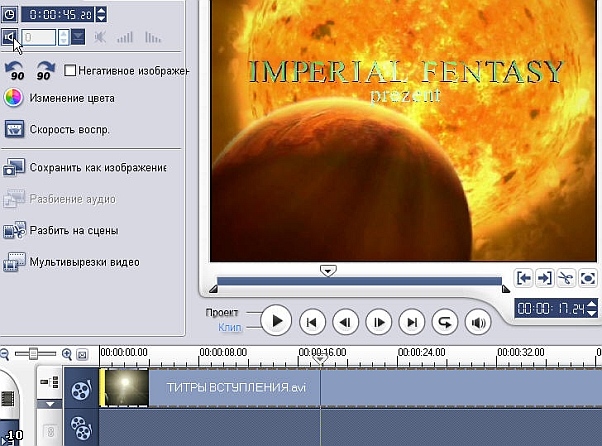This screenshot has width=602, height=446.
Task: Enlarge the preview window
Action: coord(588,278)
